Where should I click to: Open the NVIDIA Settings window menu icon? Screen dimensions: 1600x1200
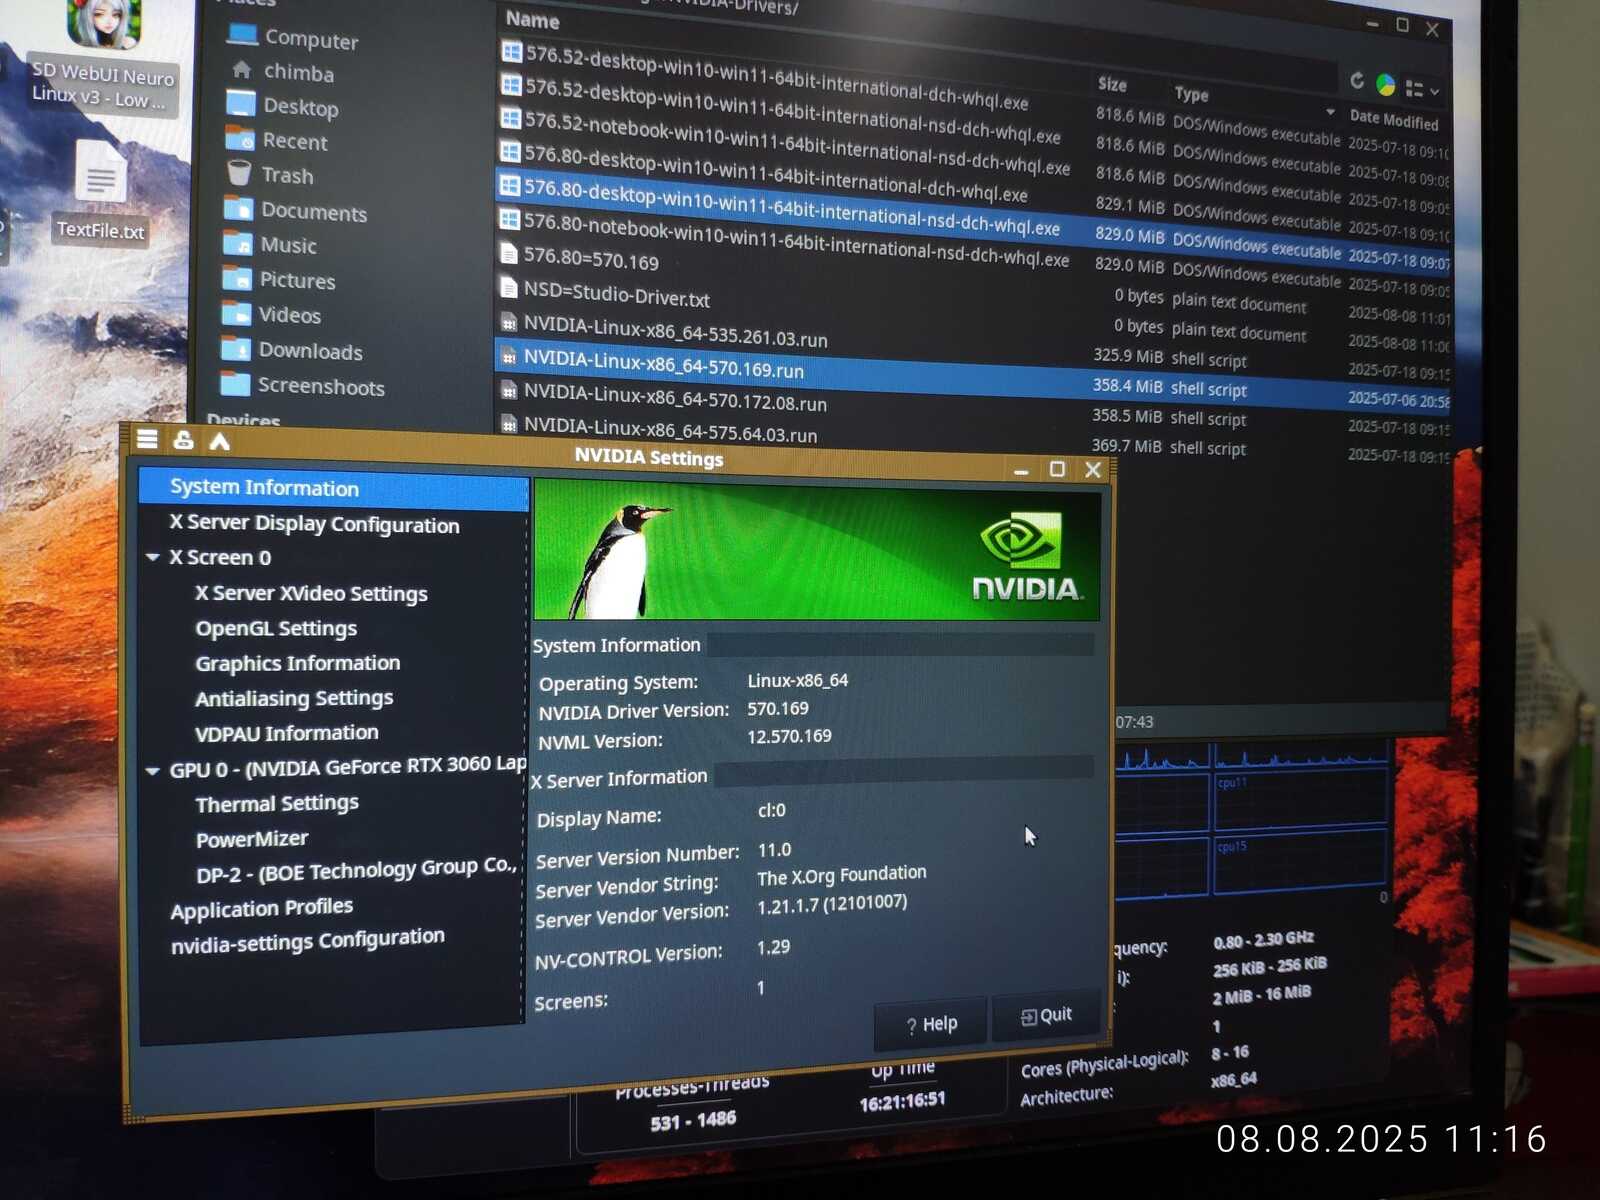point(147,439)
